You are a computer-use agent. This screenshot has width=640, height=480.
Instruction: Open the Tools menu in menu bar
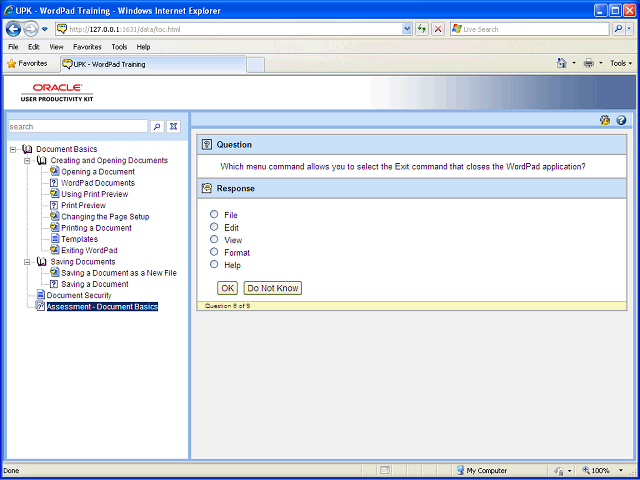click(x=119, y=47)
